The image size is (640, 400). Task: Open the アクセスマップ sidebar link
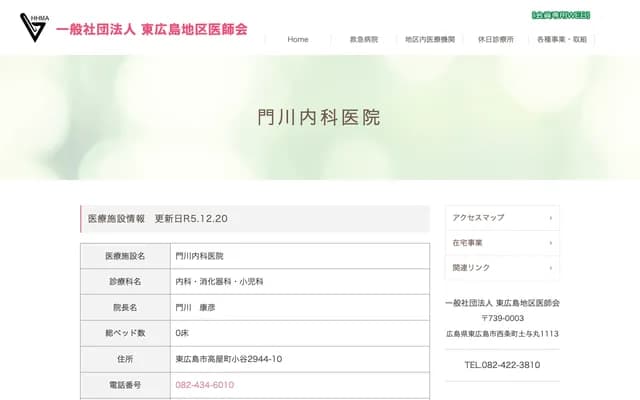tap(502, 218)
